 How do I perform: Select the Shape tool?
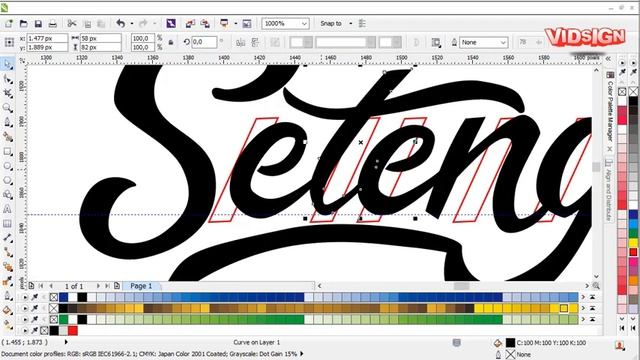tap(7, 79)
